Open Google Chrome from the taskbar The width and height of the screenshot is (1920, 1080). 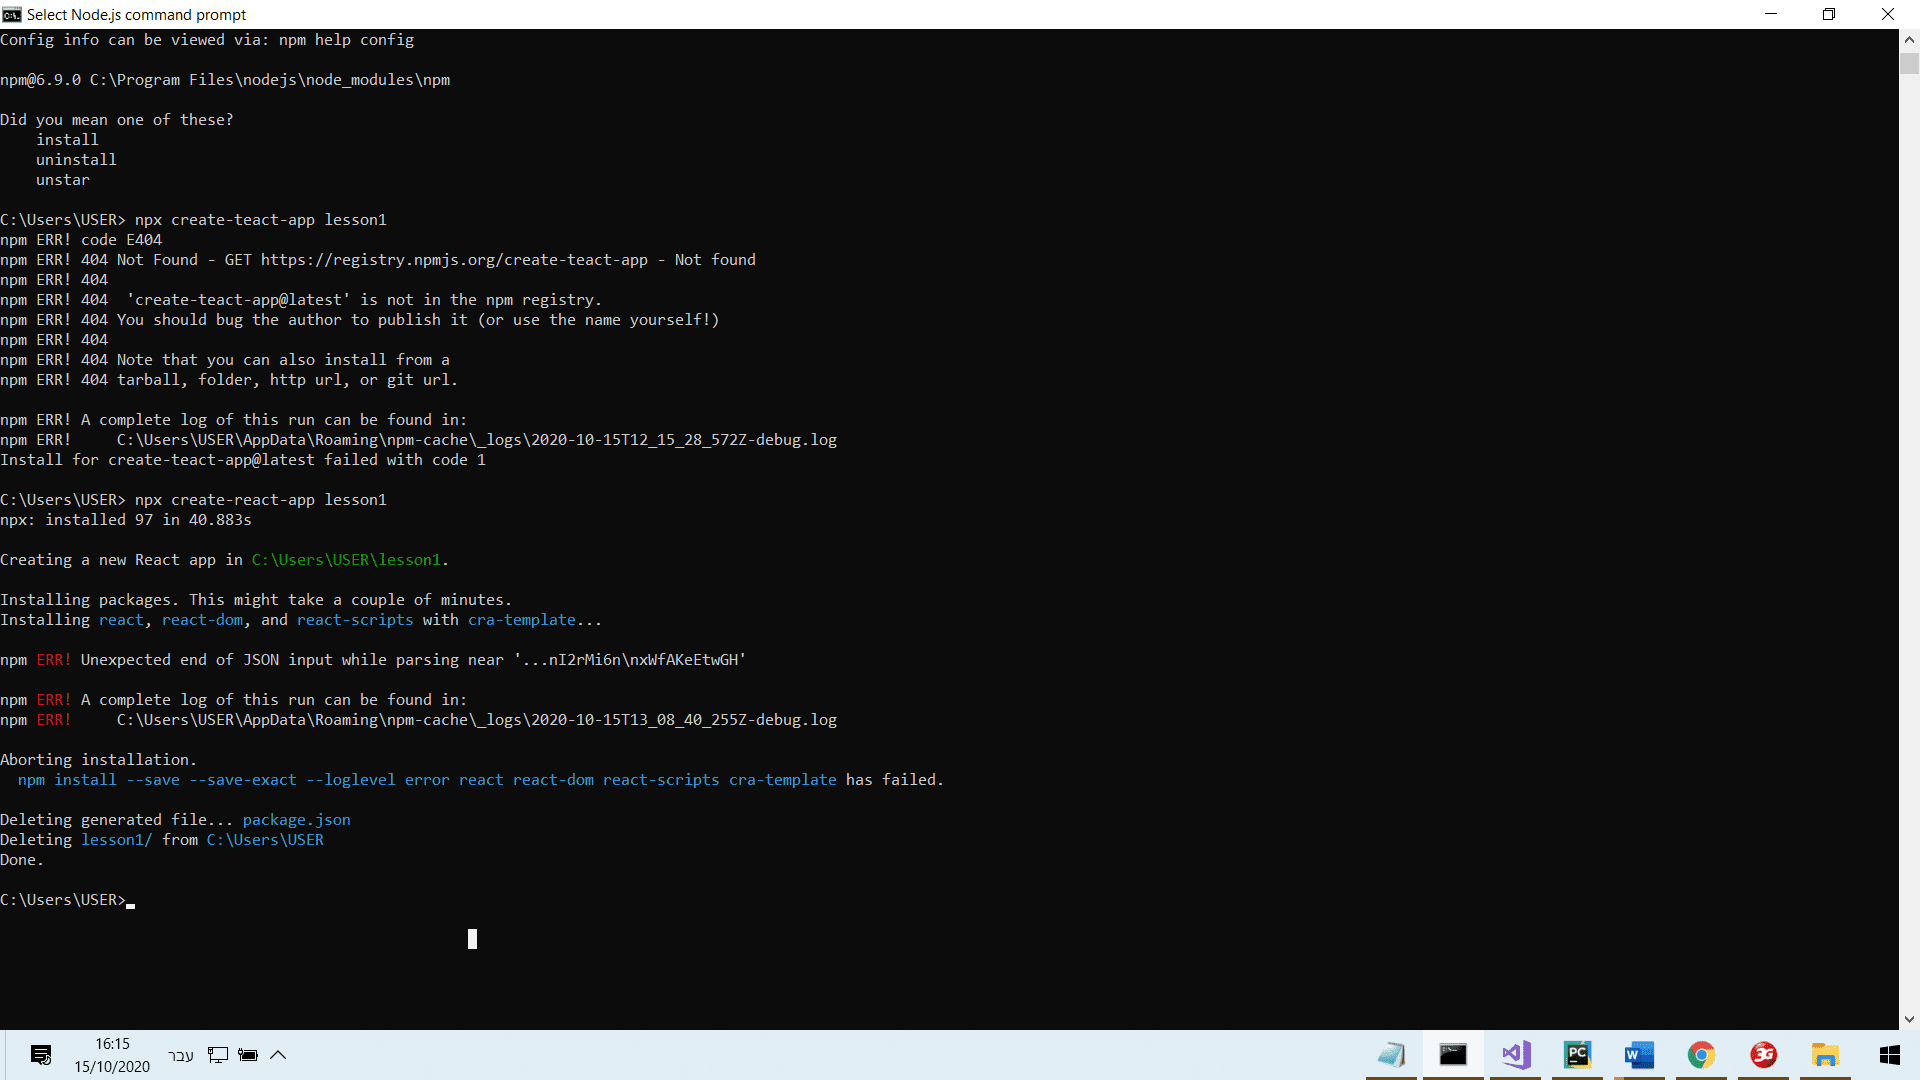[x=1701, y=1055]
